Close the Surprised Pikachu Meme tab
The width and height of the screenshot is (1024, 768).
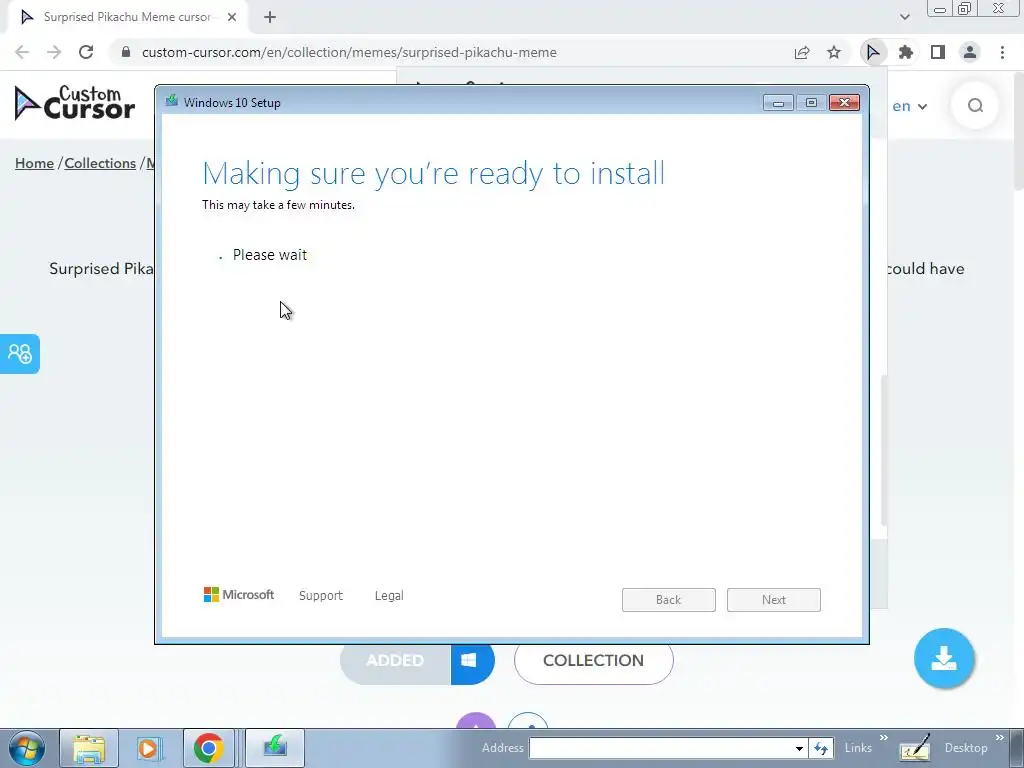pyautogui.click(x=232, y=18)
